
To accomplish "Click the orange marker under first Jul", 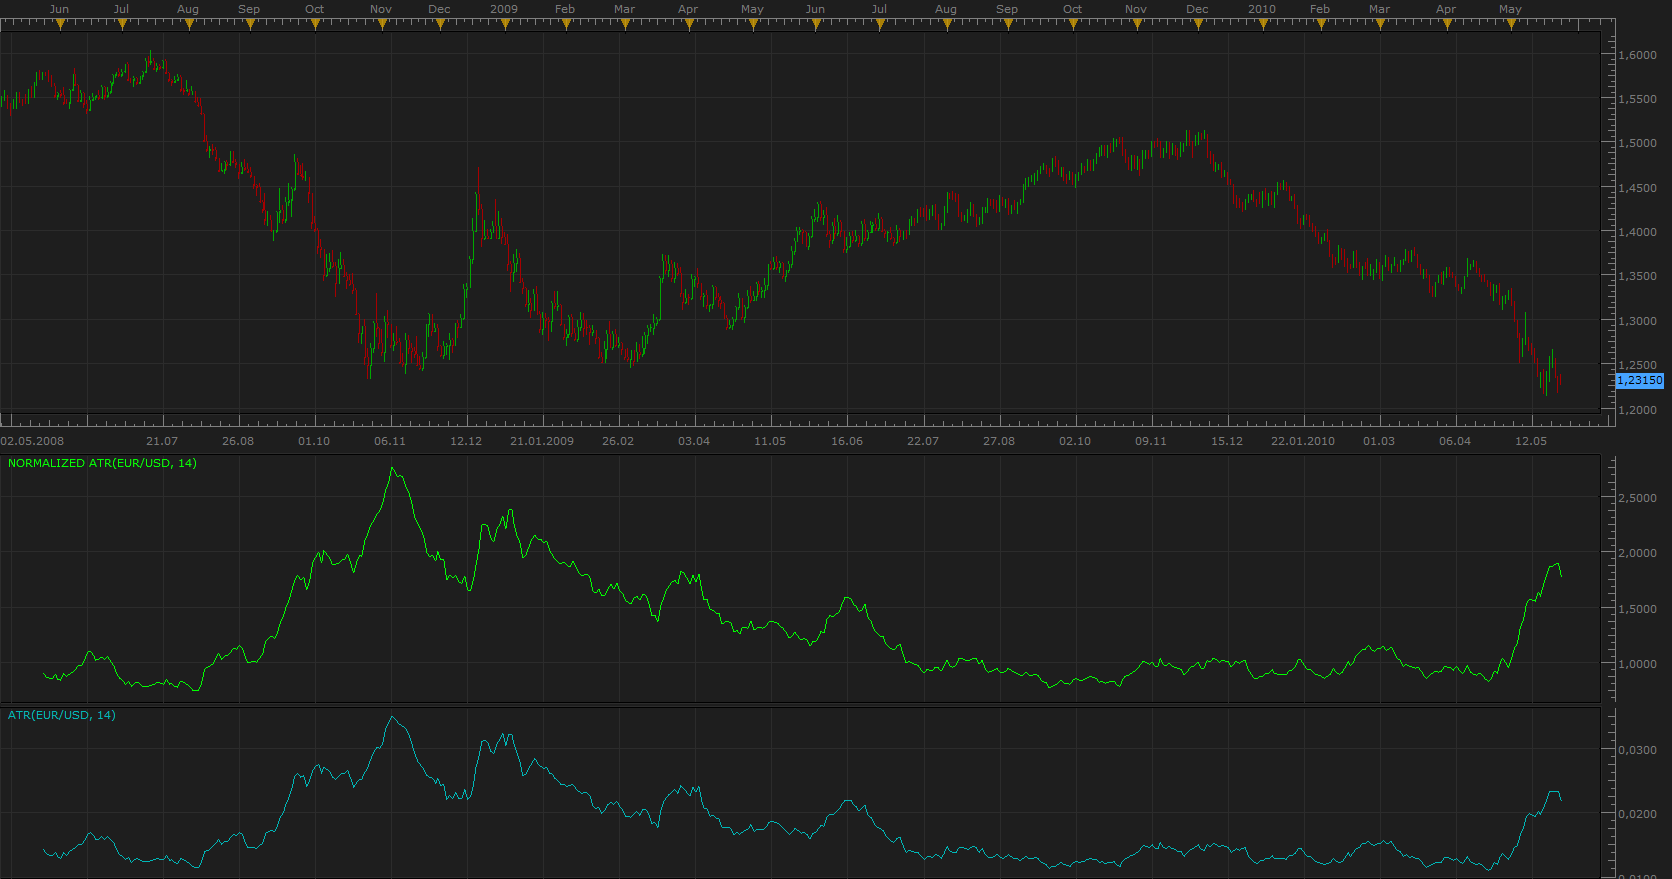I will pos(122,24).
